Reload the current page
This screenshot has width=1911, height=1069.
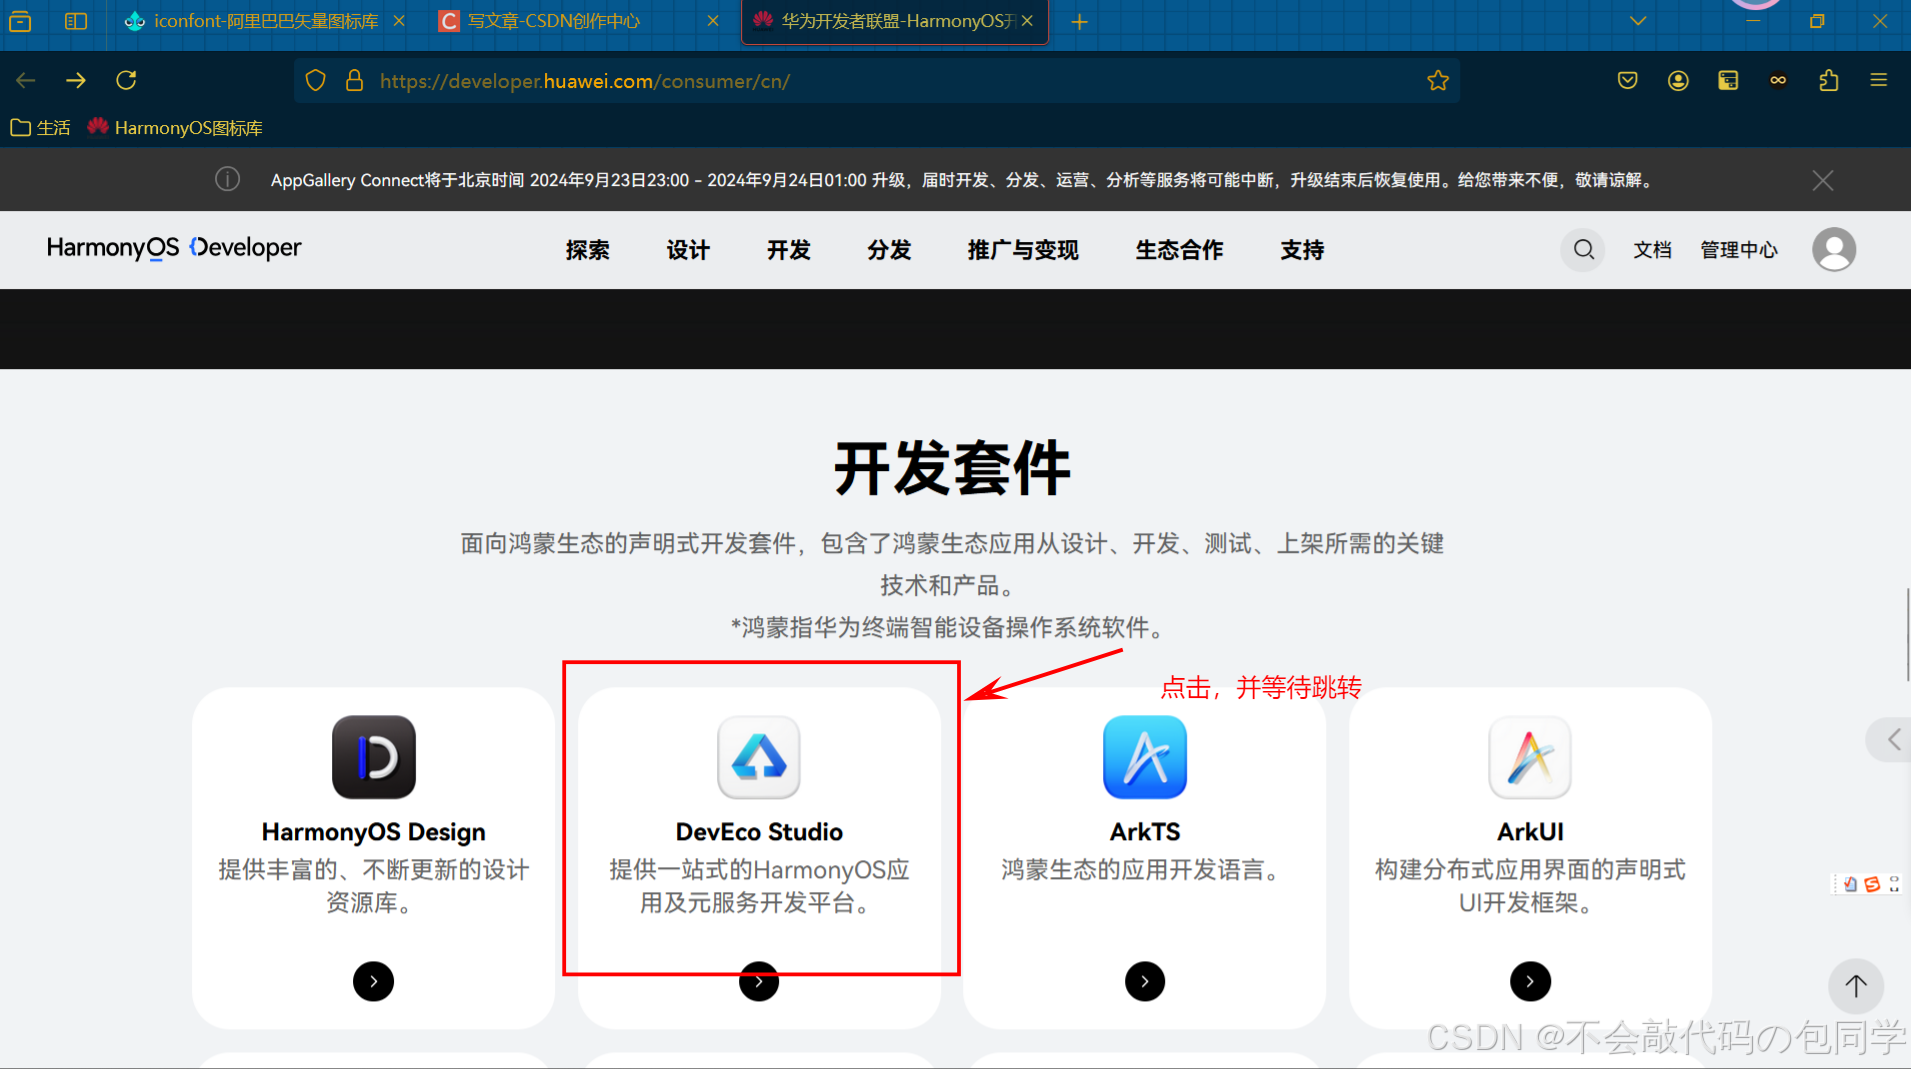126,80
